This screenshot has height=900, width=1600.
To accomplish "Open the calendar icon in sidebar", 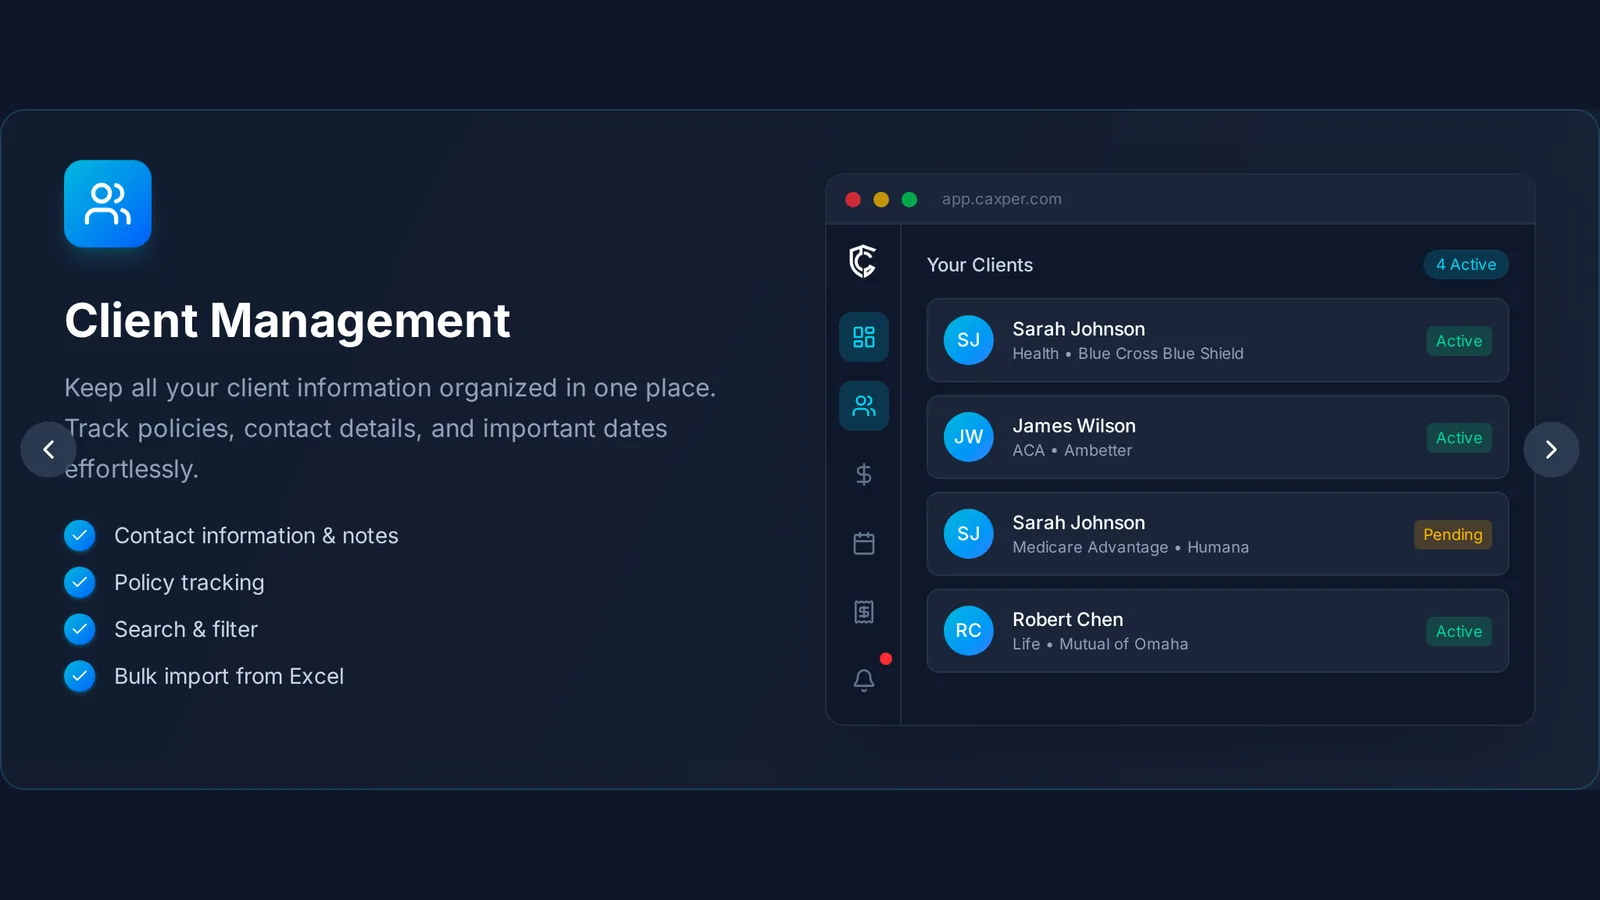I will 864,543.
